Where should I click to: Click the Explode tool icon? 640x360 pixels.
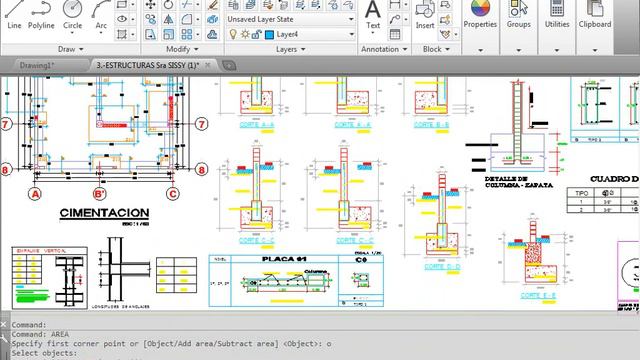click(x=212, y=19)
